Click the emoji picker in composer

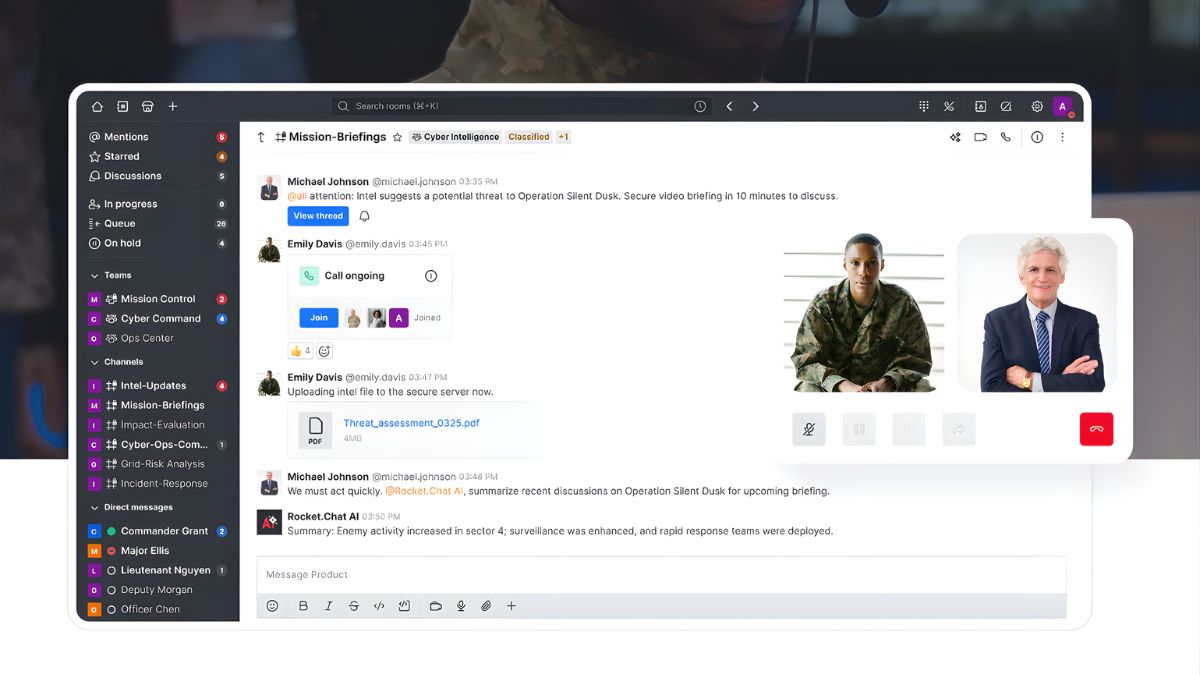coord(272,606)
